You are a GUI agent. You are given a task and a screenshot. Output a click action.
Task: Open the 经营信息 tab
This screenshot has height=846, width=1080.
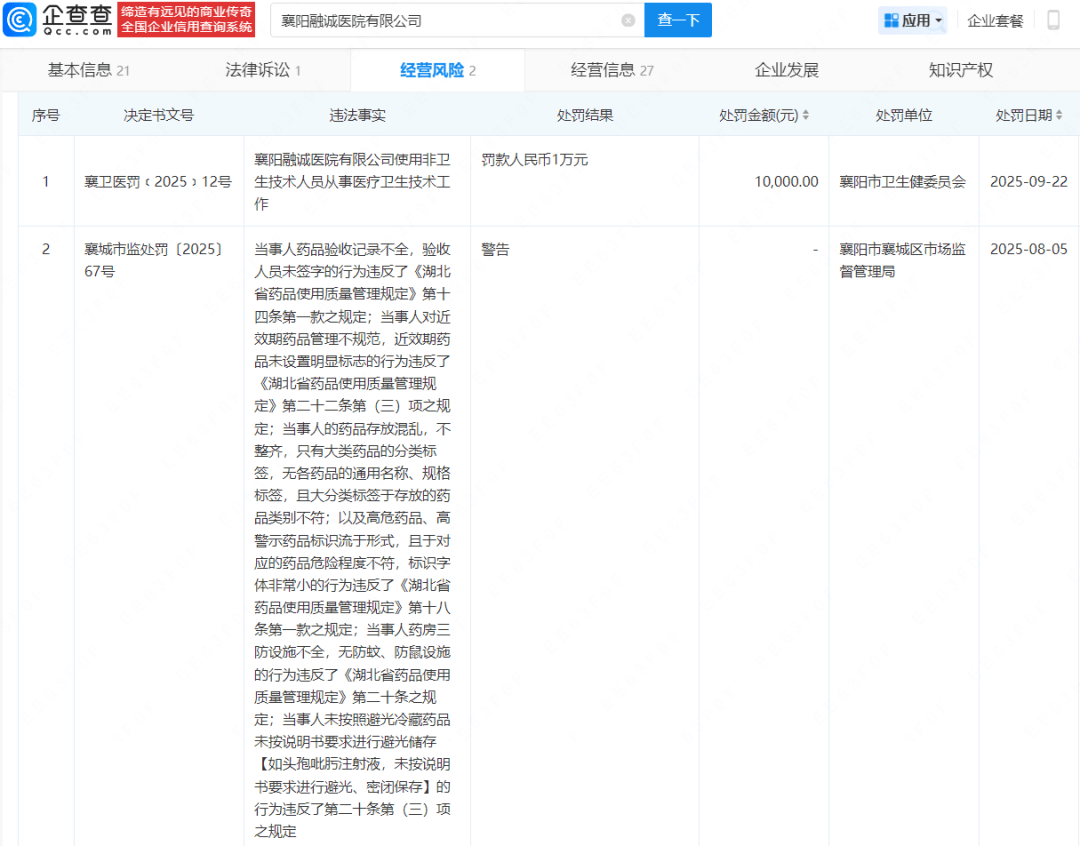coord(612,70)
